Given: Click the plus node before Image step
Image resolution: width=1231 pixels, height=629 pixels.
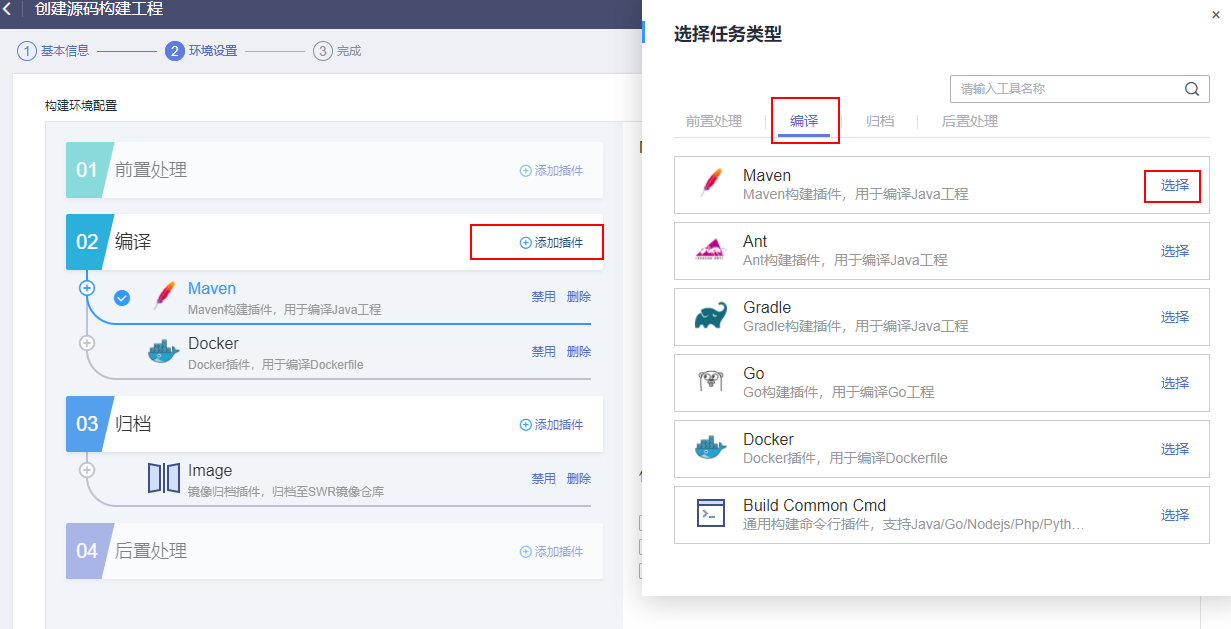Looking at the screenshot, I should tap(87, 470).
